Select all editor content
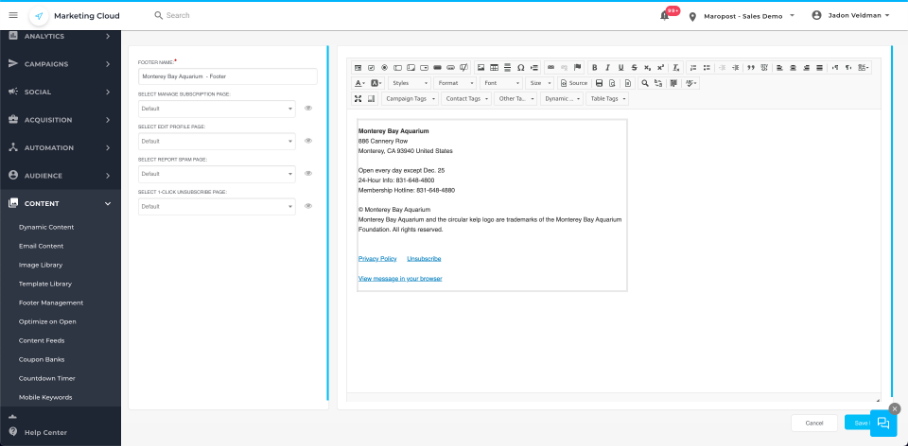The width and height of the screenshot is (908, 446). pos(673,83)
